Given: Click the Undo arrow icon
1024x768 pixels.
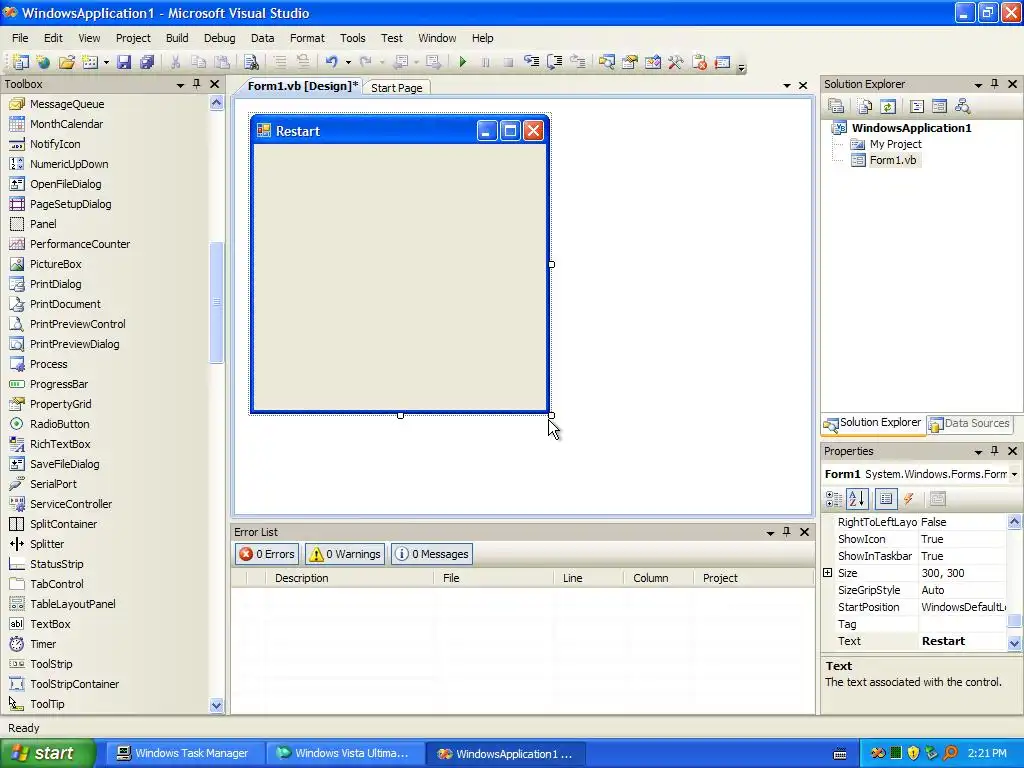Looking at the screenshot, I should click(332, 62).
